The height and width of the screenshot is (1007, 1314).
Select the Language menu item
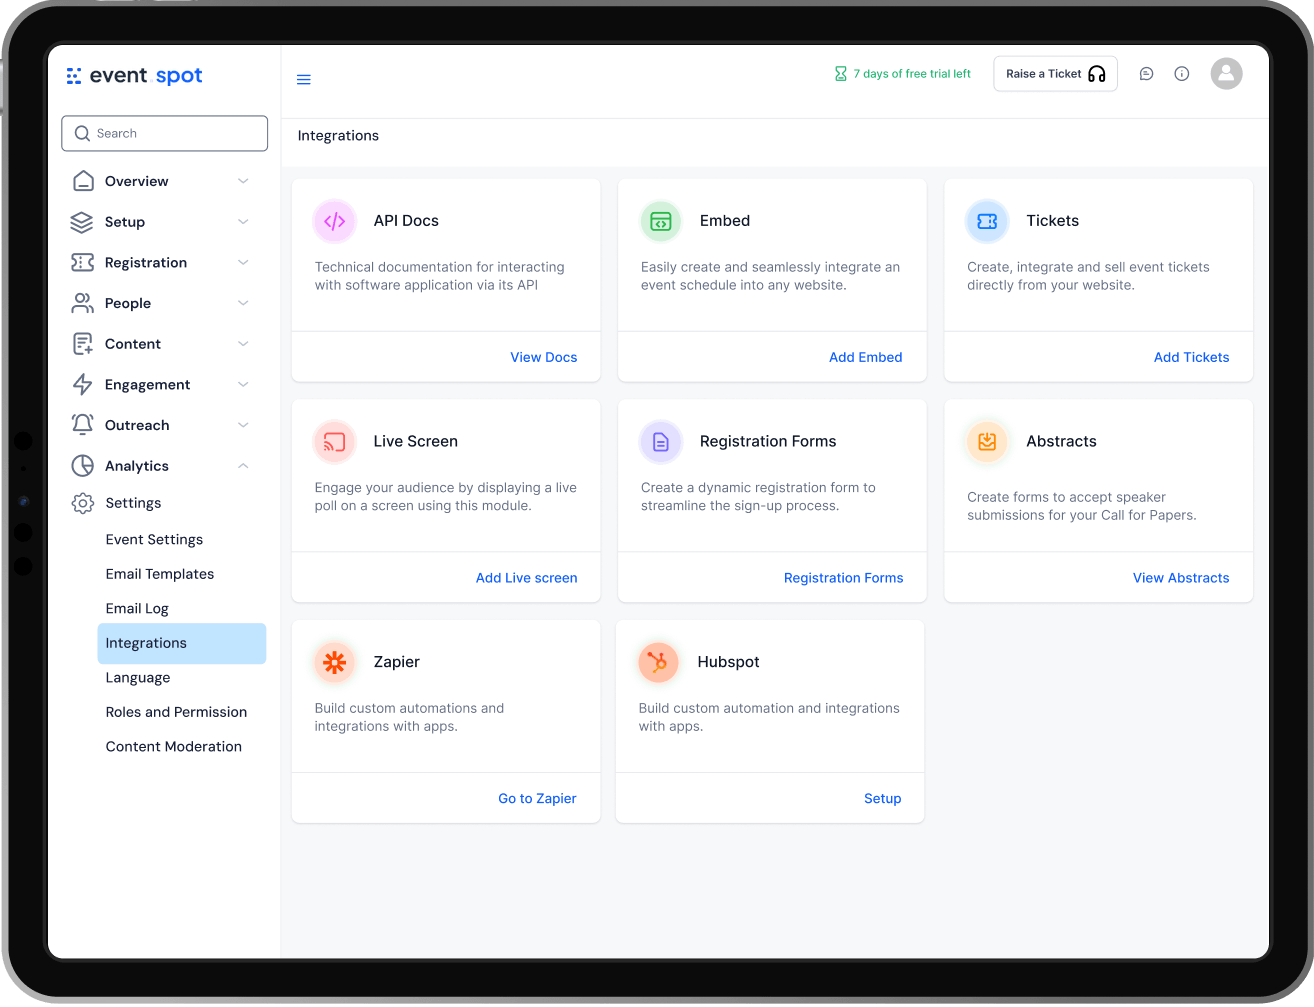[x=138, y=678]
